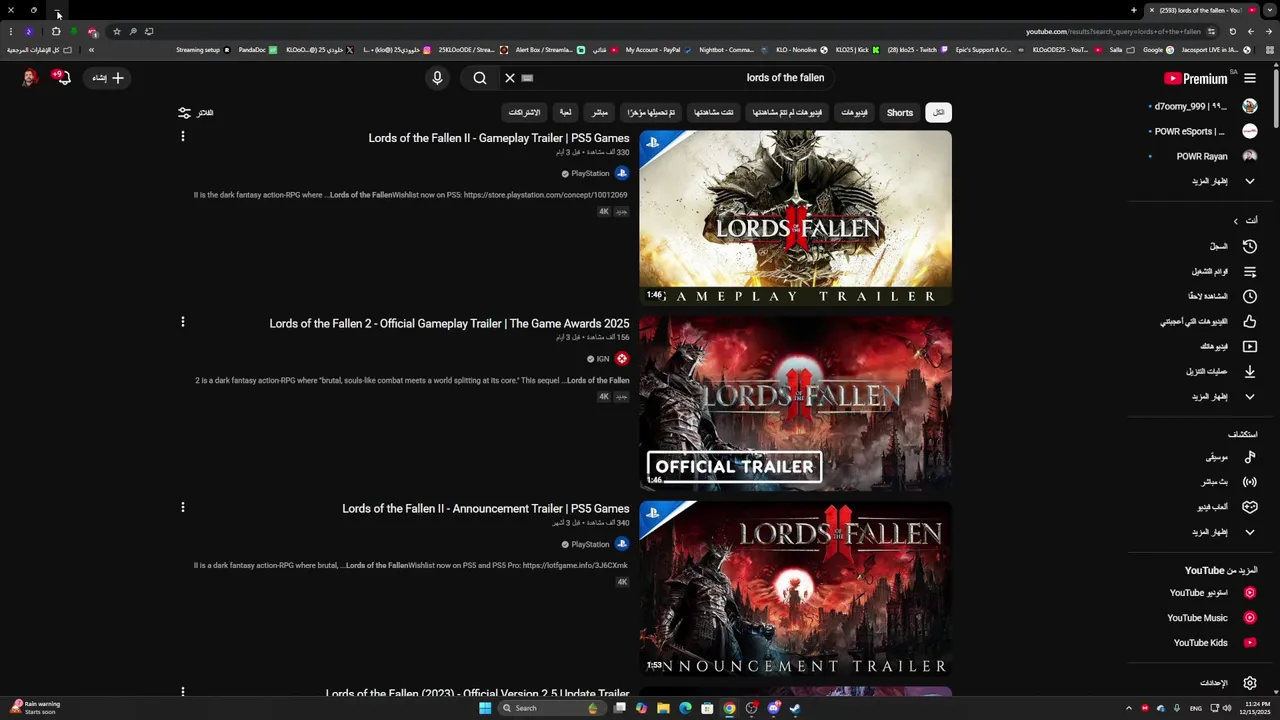Reload the page with browser refresh
The image size is (1280, 720).
pyautogui.click(x=1232, y=31)
